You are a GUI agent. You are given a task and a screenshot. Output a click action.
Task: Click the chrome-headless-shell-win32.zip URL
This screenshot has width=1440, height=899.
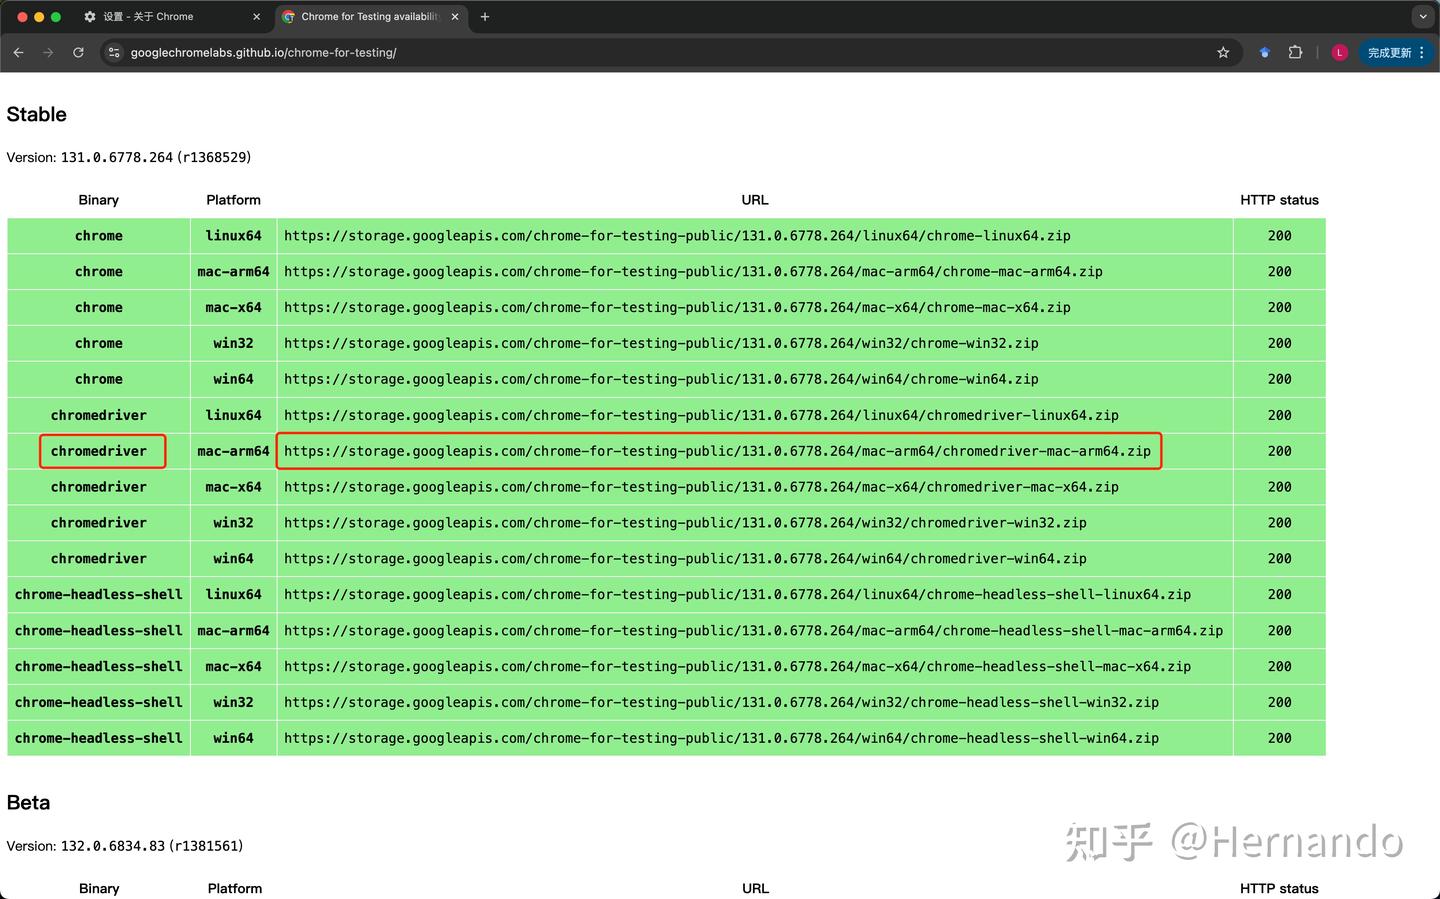tap(721, 703)
